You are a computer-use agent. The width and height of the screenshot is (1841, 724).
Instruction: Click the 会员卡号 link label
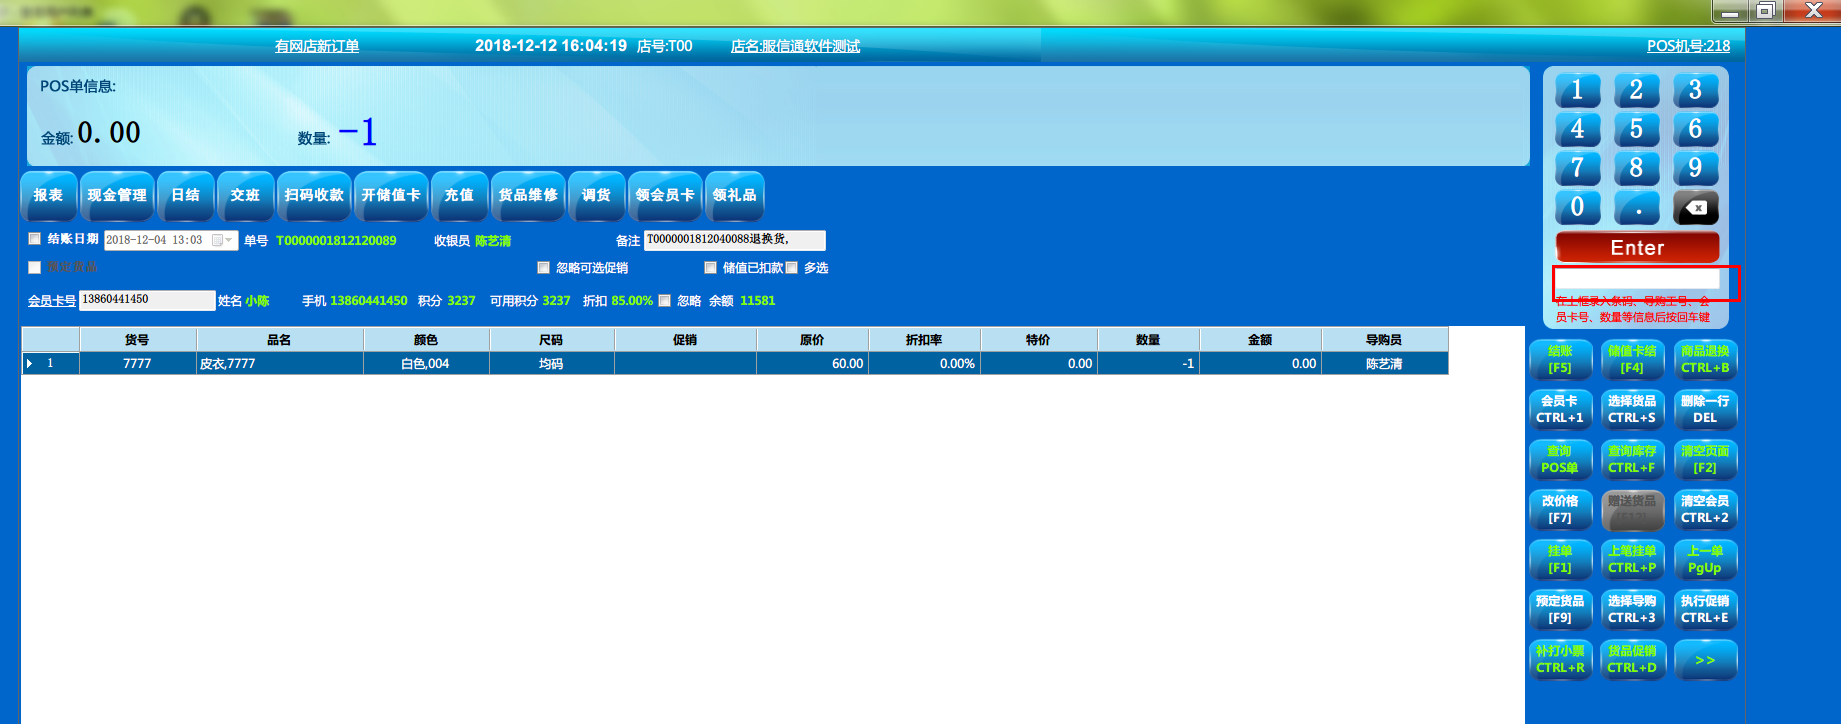(52, 301)
